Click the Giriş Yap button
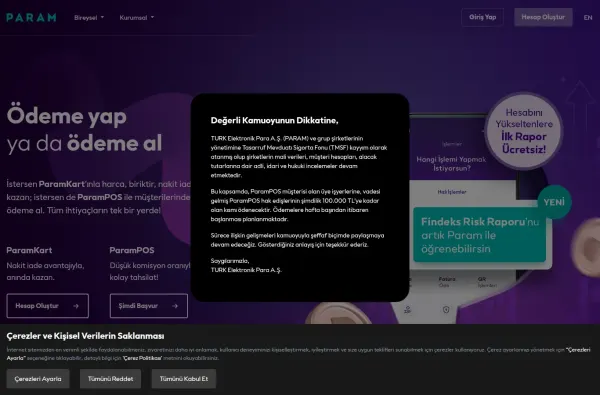This screenshot has height=395, width=600. tap(483, 17)
